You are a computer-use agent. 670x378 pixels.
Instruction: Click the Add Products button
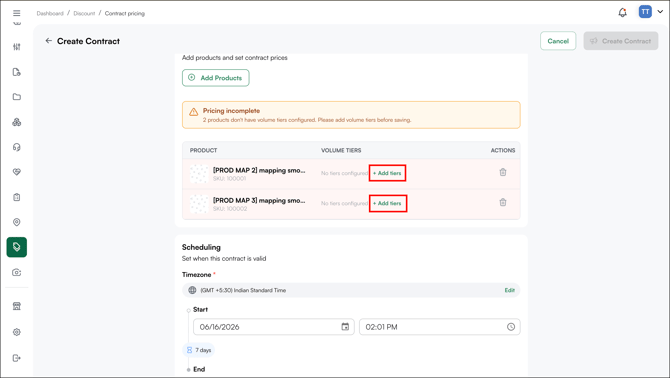[216, 78]
